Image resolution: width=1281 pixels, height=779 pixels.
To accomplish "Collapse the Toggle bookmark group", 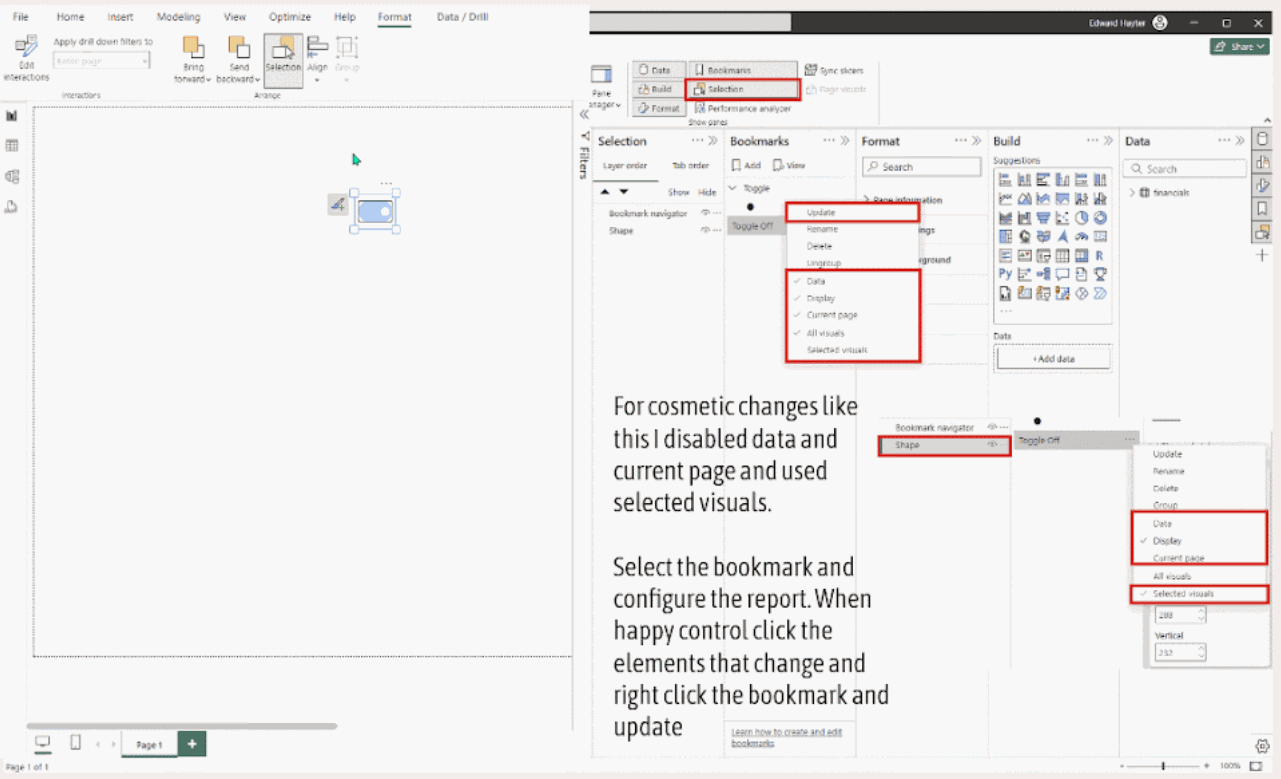I will click(733, 188).
